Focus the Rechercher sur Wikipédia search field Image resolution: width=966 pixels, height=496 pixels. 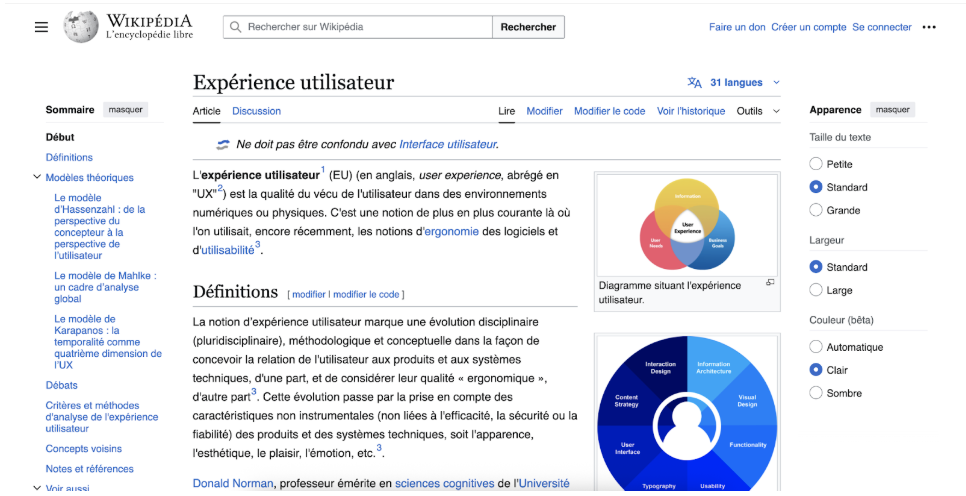point(358,27)
